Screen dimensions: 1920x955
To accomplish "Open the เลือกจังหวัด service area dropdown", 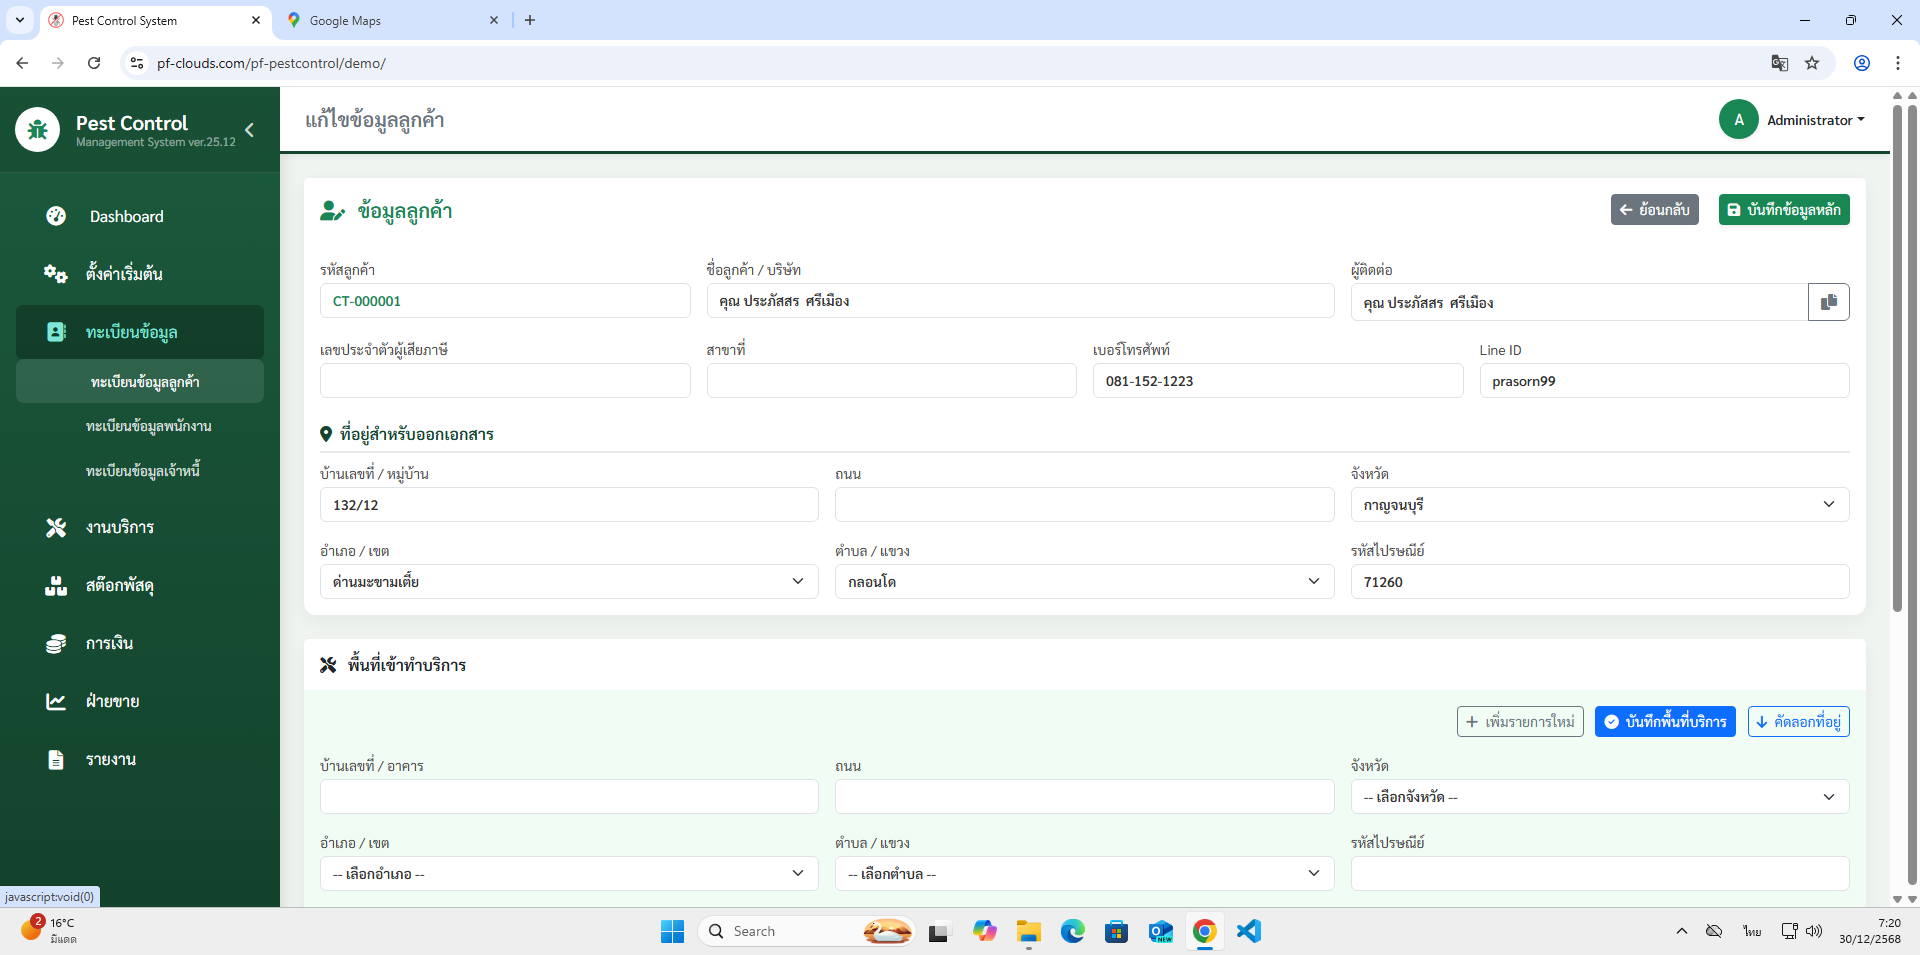I will tap(1599, 797).
